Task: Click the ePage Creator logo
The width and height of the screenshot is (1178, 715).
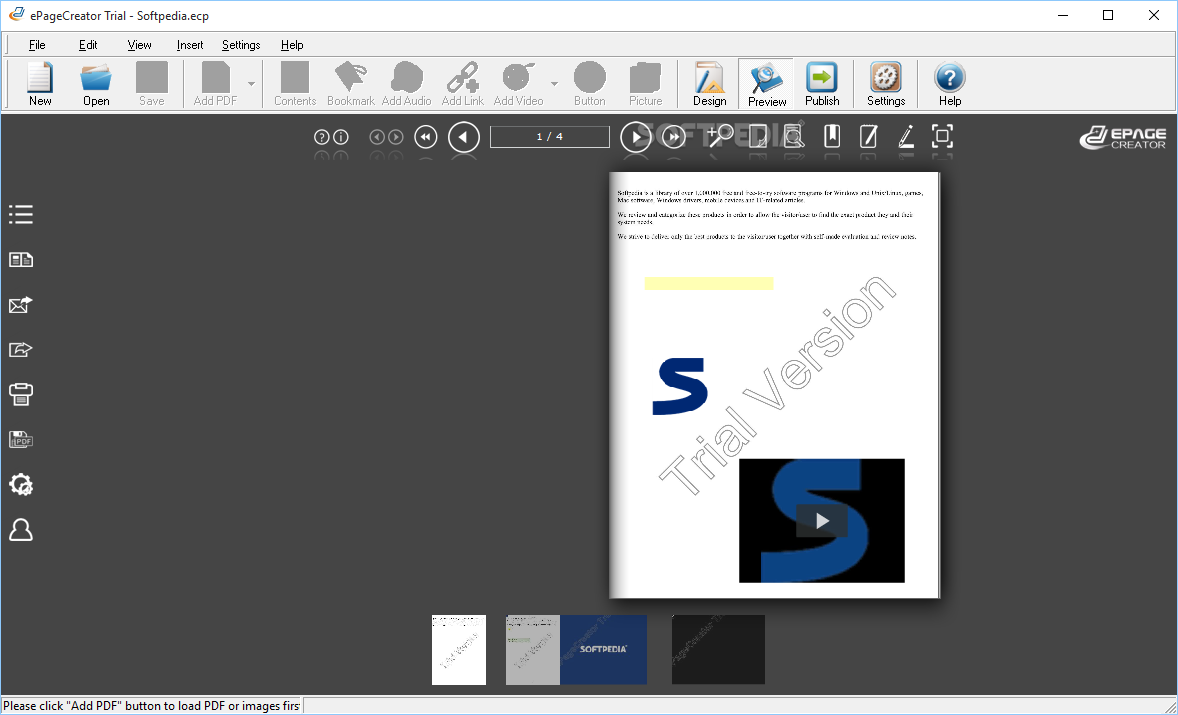Action: click(1122, 137)
